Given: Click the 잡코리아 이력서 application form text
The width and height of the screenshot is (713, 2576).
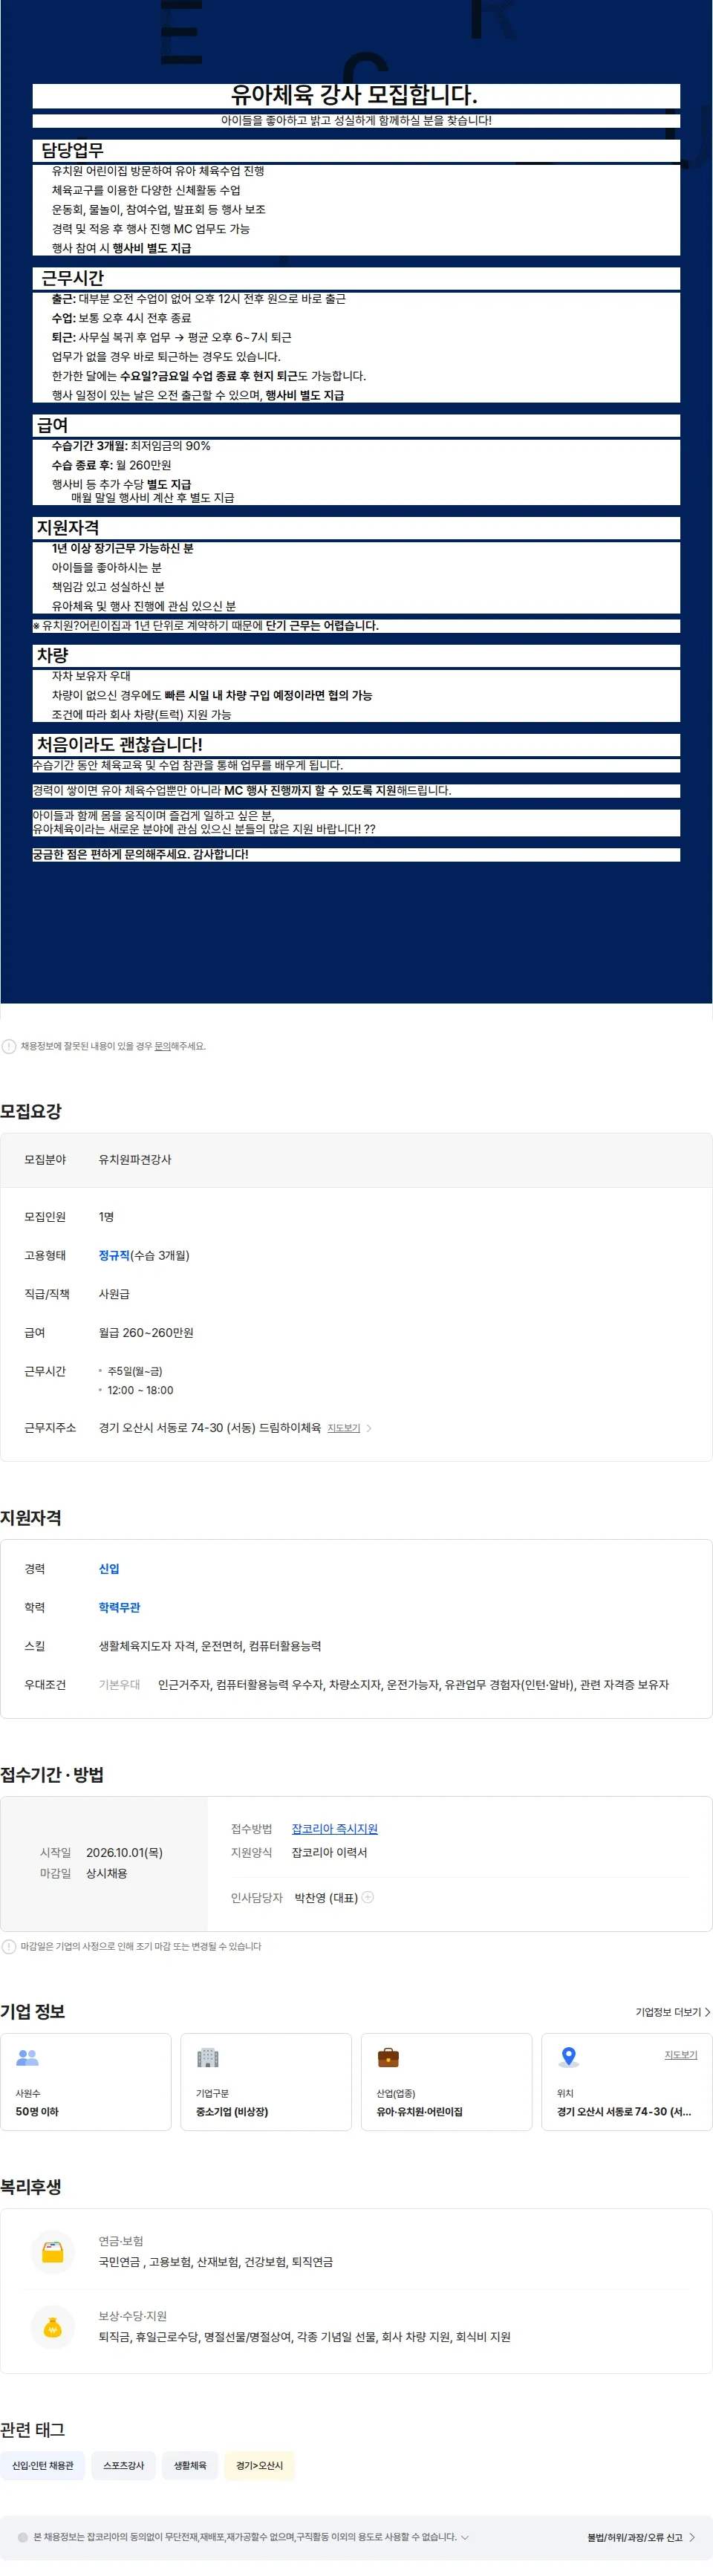Looking at the screenshot, I should (x=329, y=1853).
